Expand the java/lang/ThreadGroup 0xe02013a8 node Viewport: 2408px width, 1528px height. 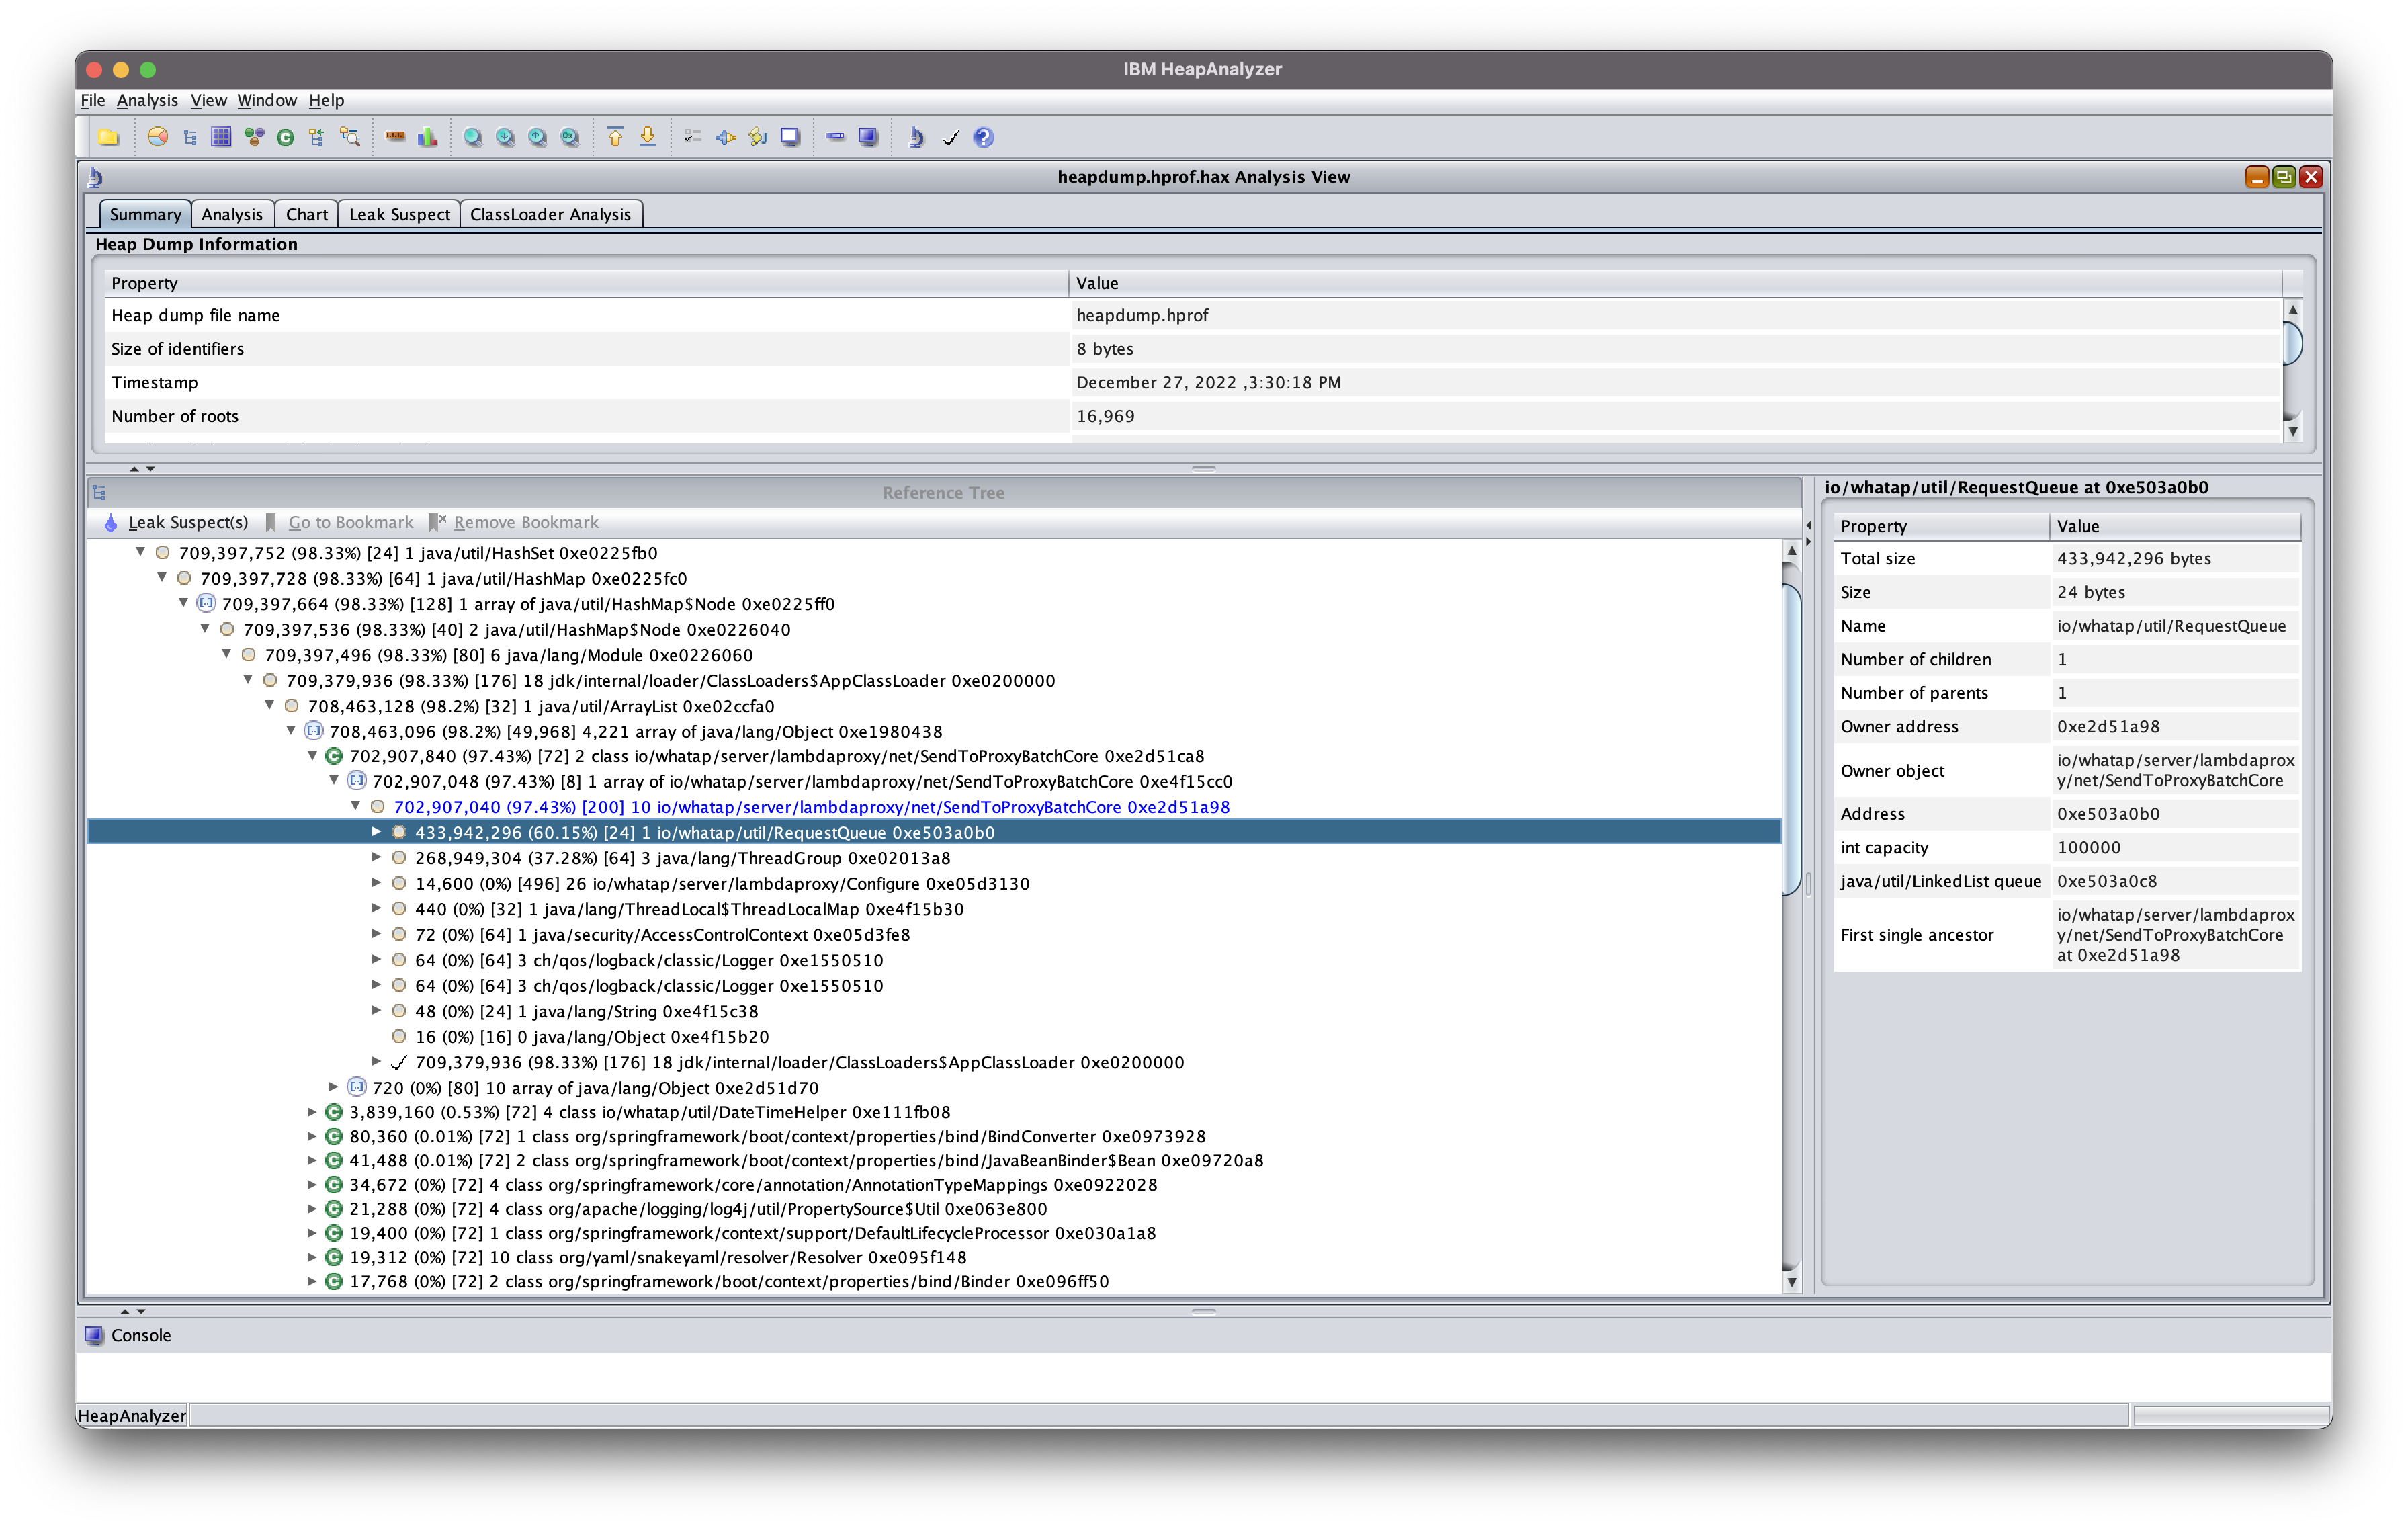pos(376,857)
